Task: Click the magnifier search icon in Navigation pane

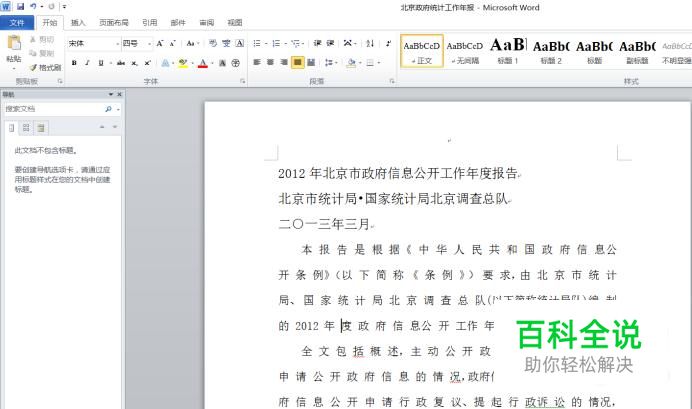Action: (x=109, y=109)
